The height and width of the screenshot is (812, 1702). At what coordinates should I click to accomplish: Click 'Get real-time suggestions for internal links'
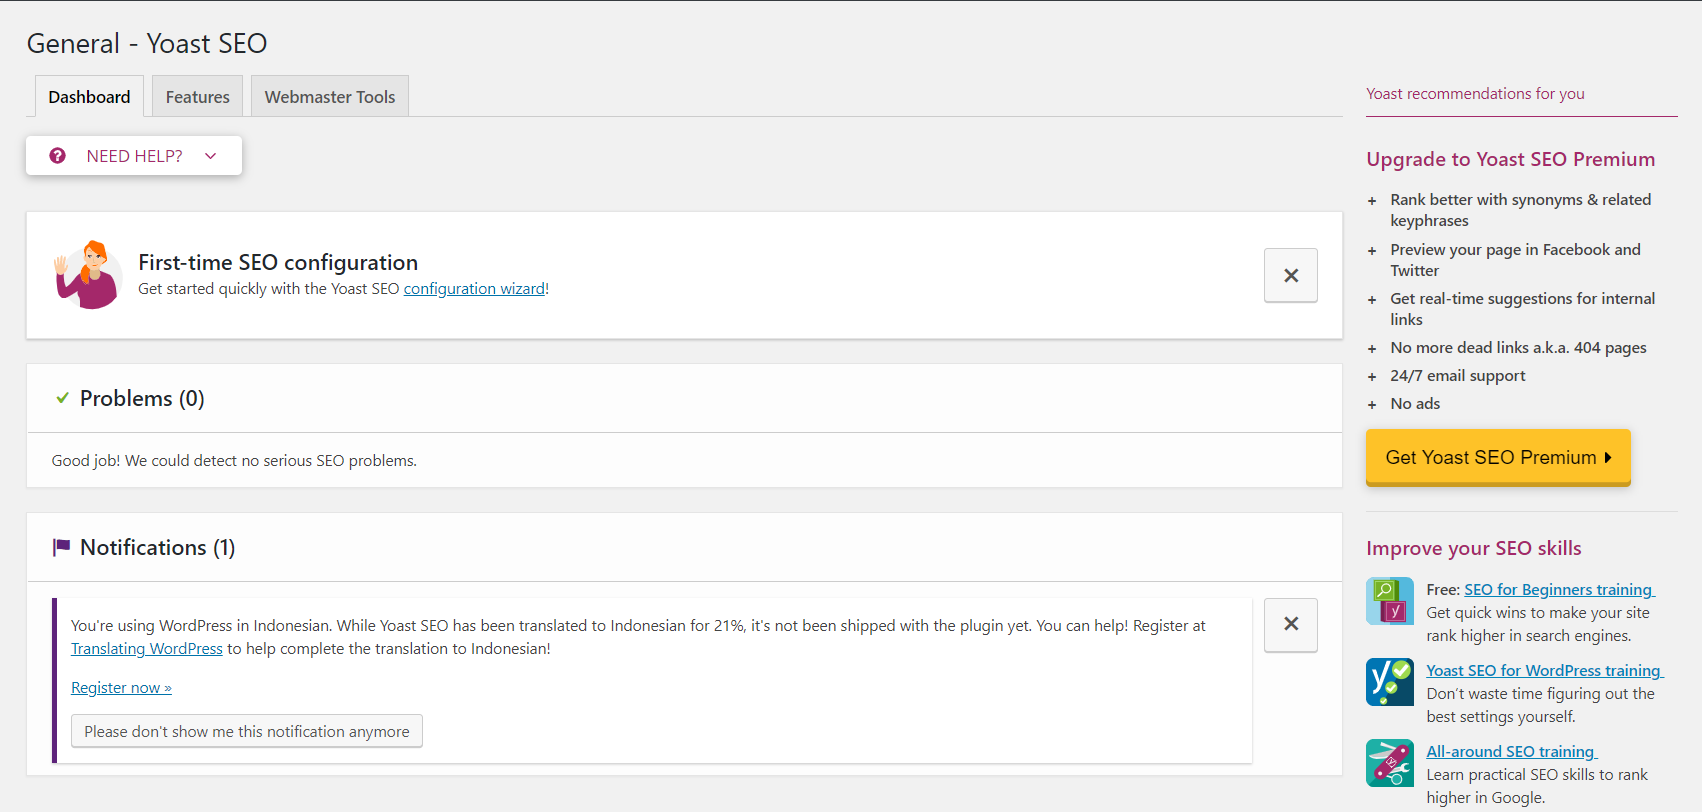click(1522, 309)
